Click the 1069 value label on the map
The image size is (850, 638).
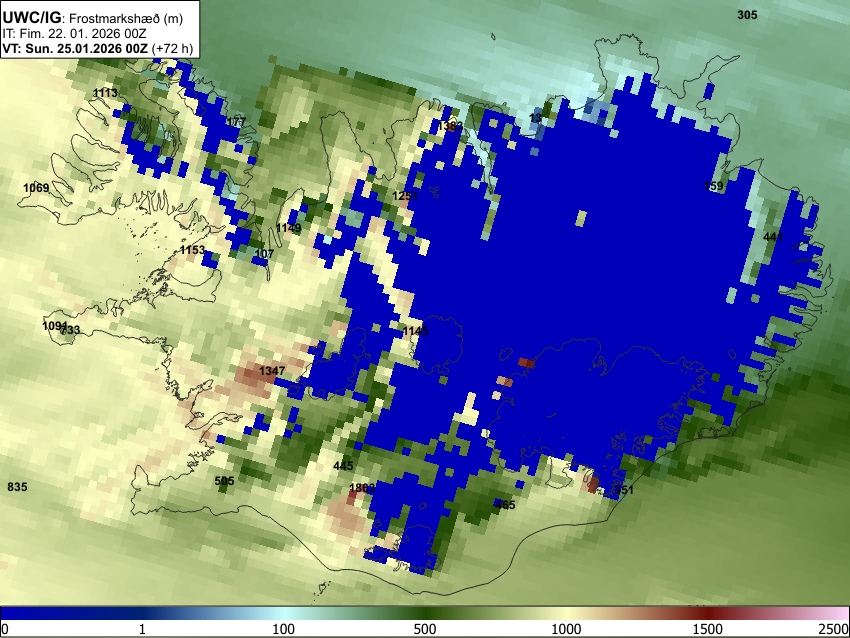[36, 188]
